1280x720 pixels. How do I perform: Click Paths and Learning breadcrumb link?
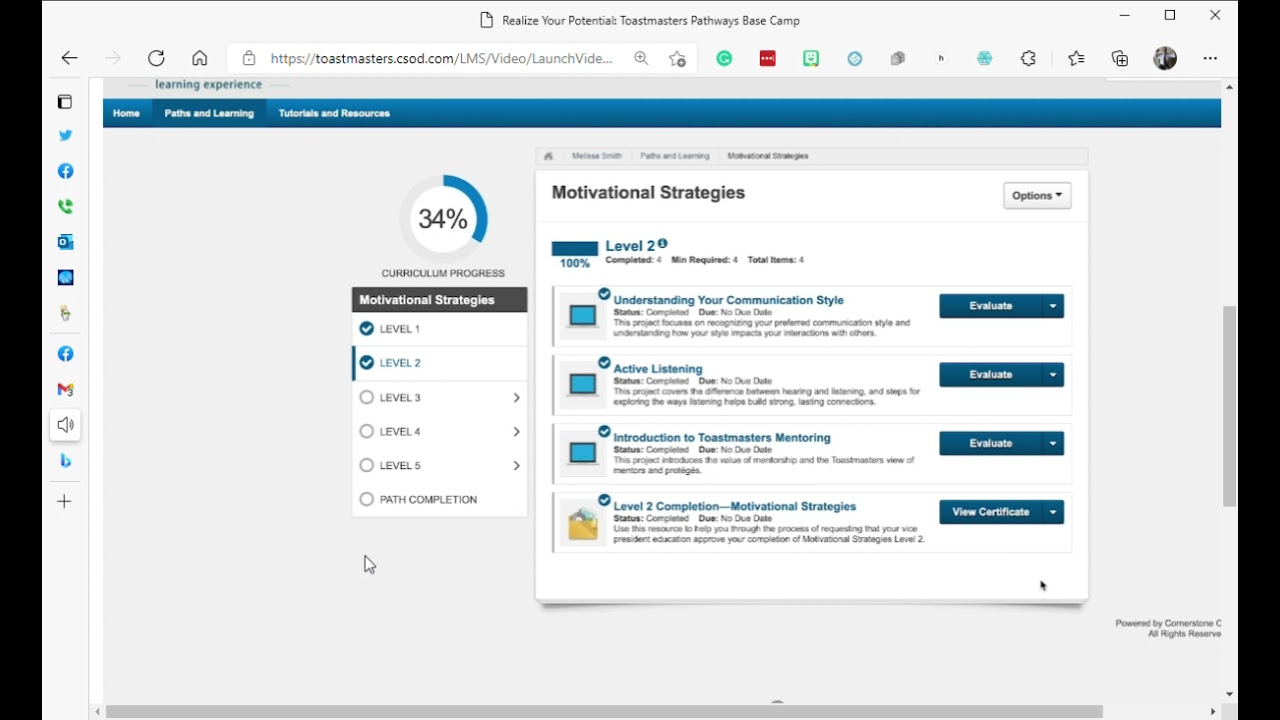(675, 156)
